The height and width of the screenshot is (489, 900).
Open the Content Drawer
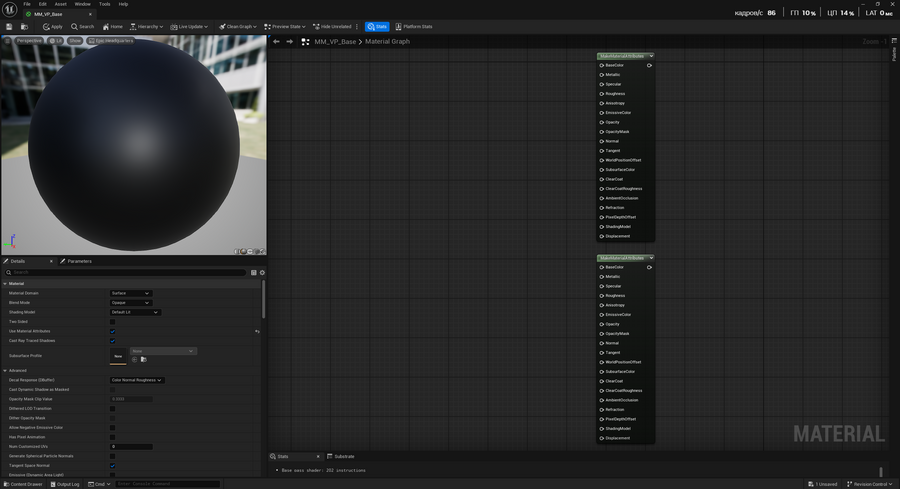click(x=23, y=484)
